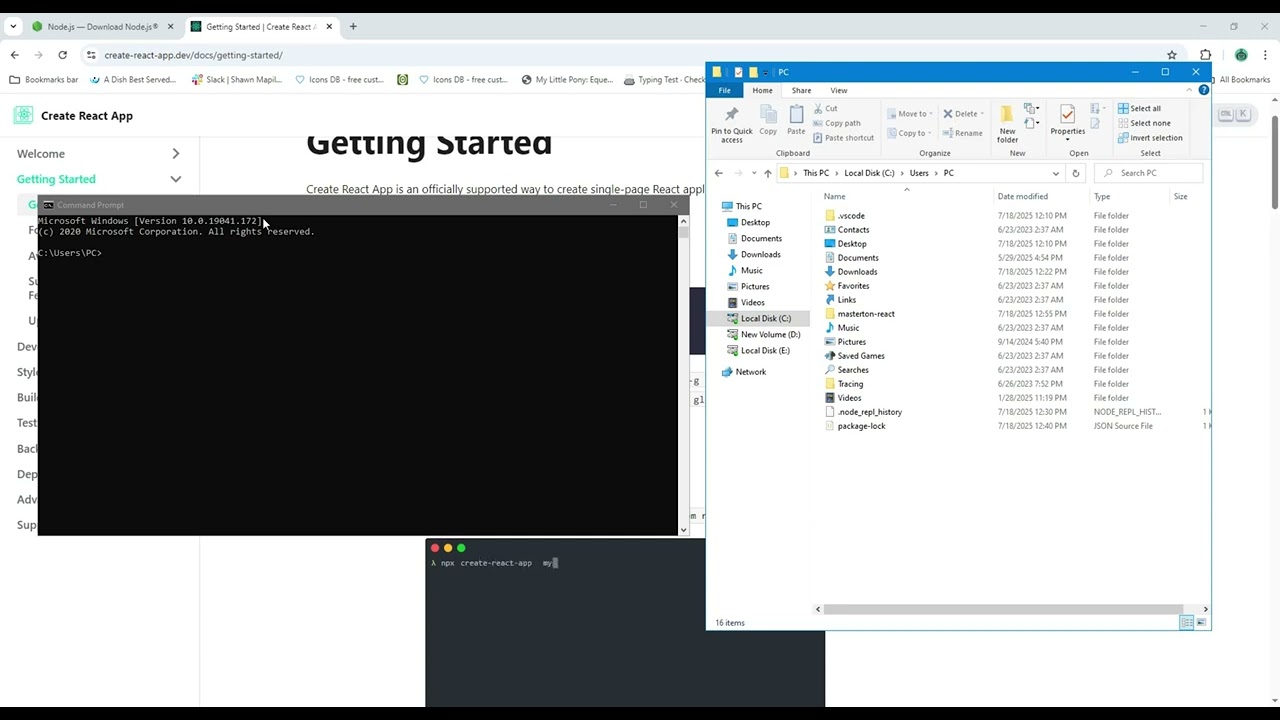Open the Move to dropdown

[x=910, y=114]
